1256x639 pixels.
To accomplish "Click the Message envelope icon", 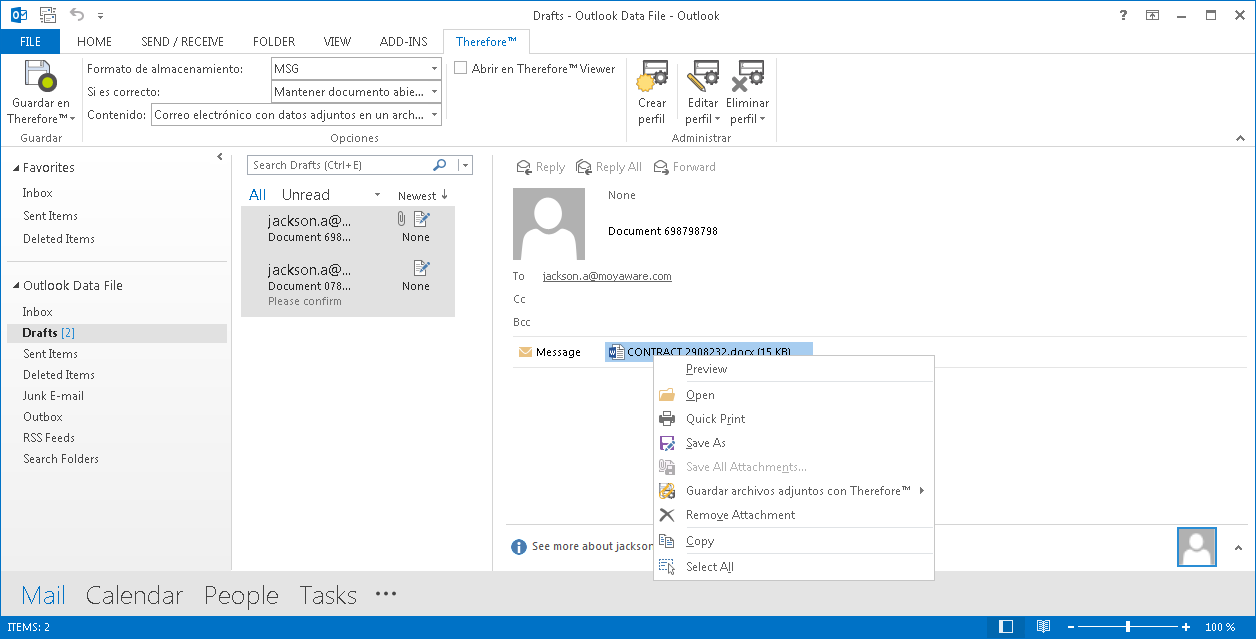I will 525,352.
